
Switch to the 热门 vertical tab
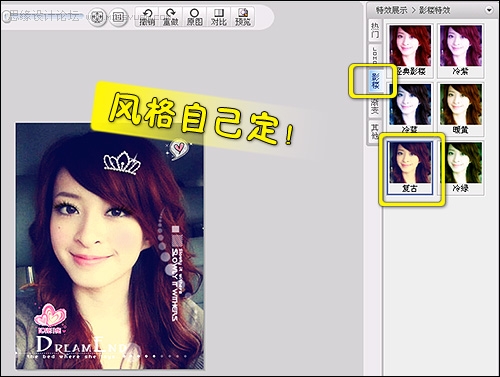(375, 31)
